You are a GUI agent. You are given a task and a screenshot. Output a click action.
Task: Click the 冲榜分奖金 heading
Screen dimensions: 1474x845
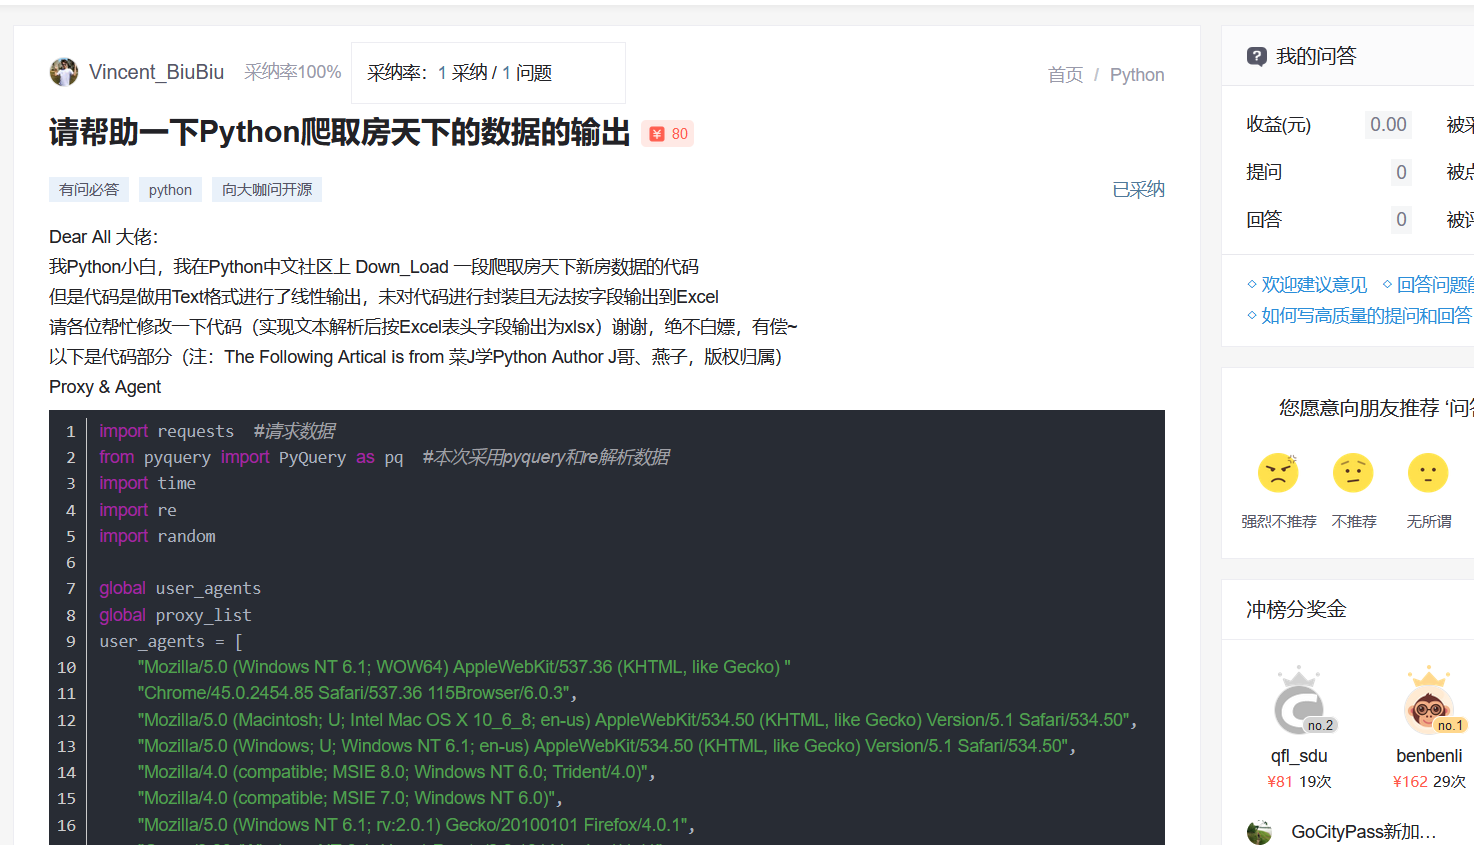1296,609
